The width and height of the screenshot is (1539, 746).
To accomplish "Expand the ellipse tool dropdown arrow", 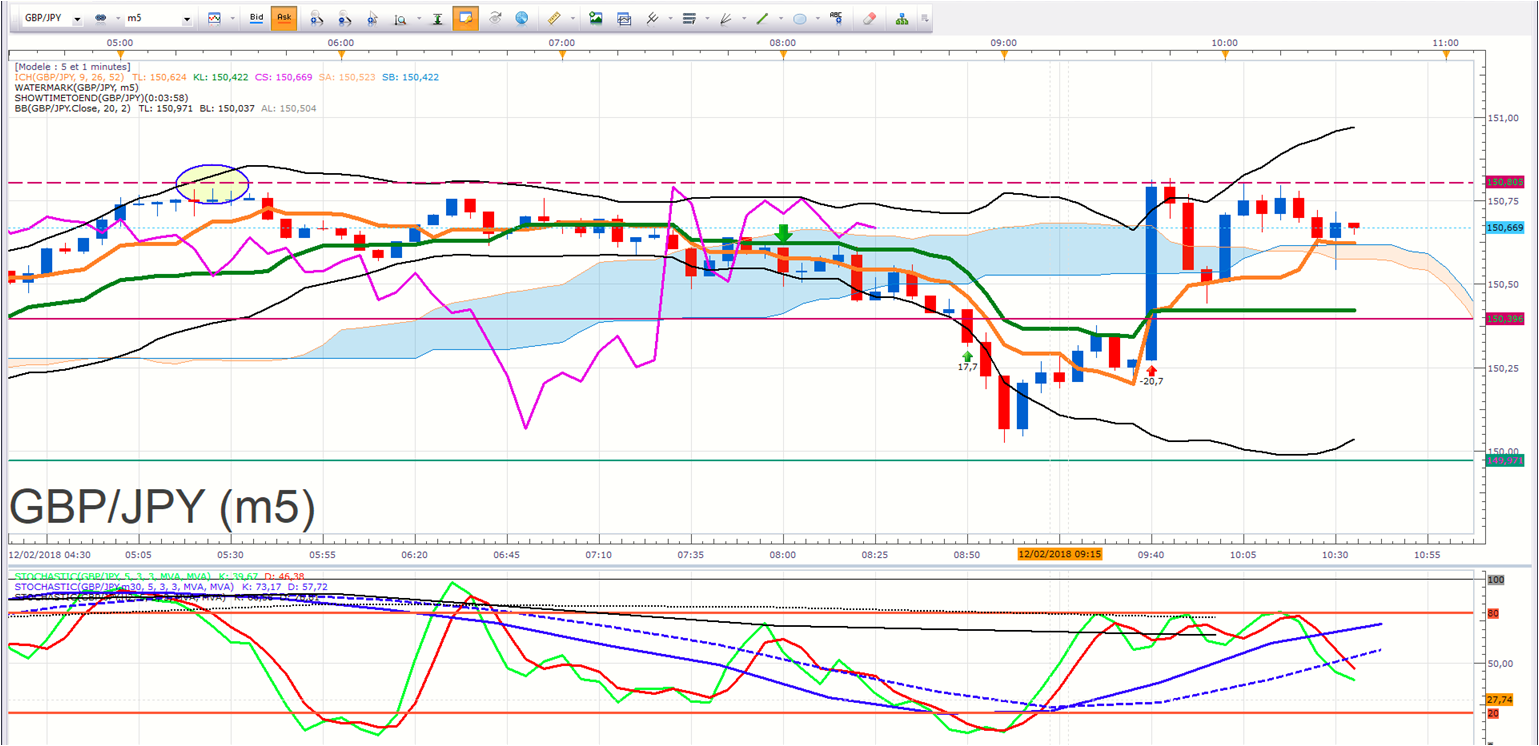I will [816, 18].
